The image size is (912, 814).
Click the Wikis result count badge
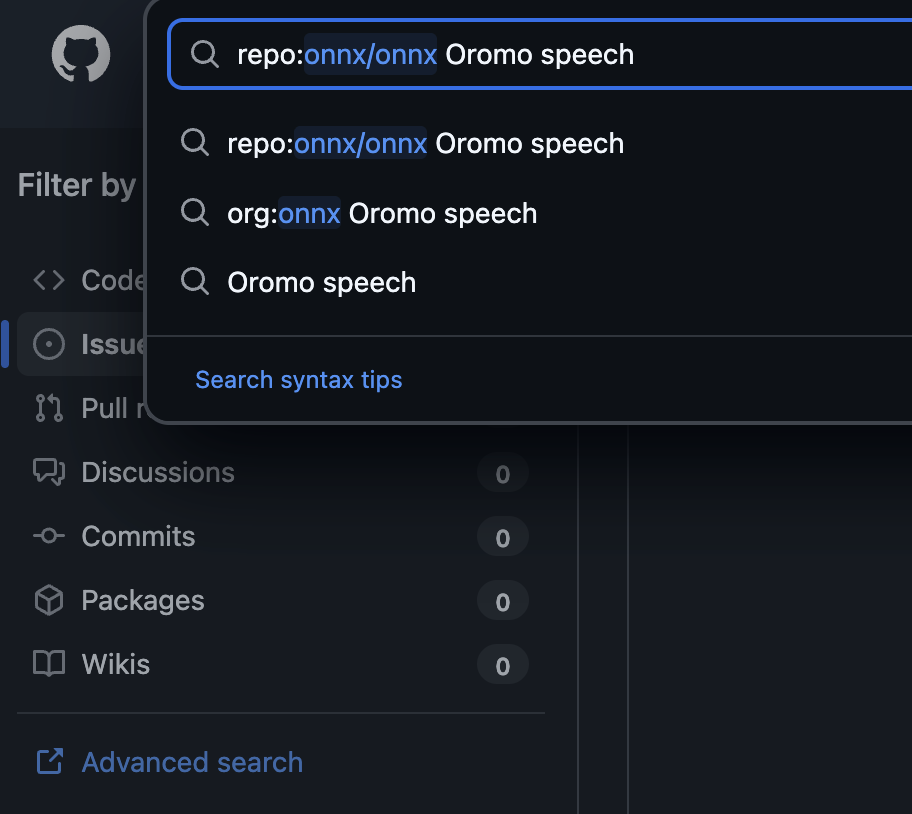(x=502, y=665)
